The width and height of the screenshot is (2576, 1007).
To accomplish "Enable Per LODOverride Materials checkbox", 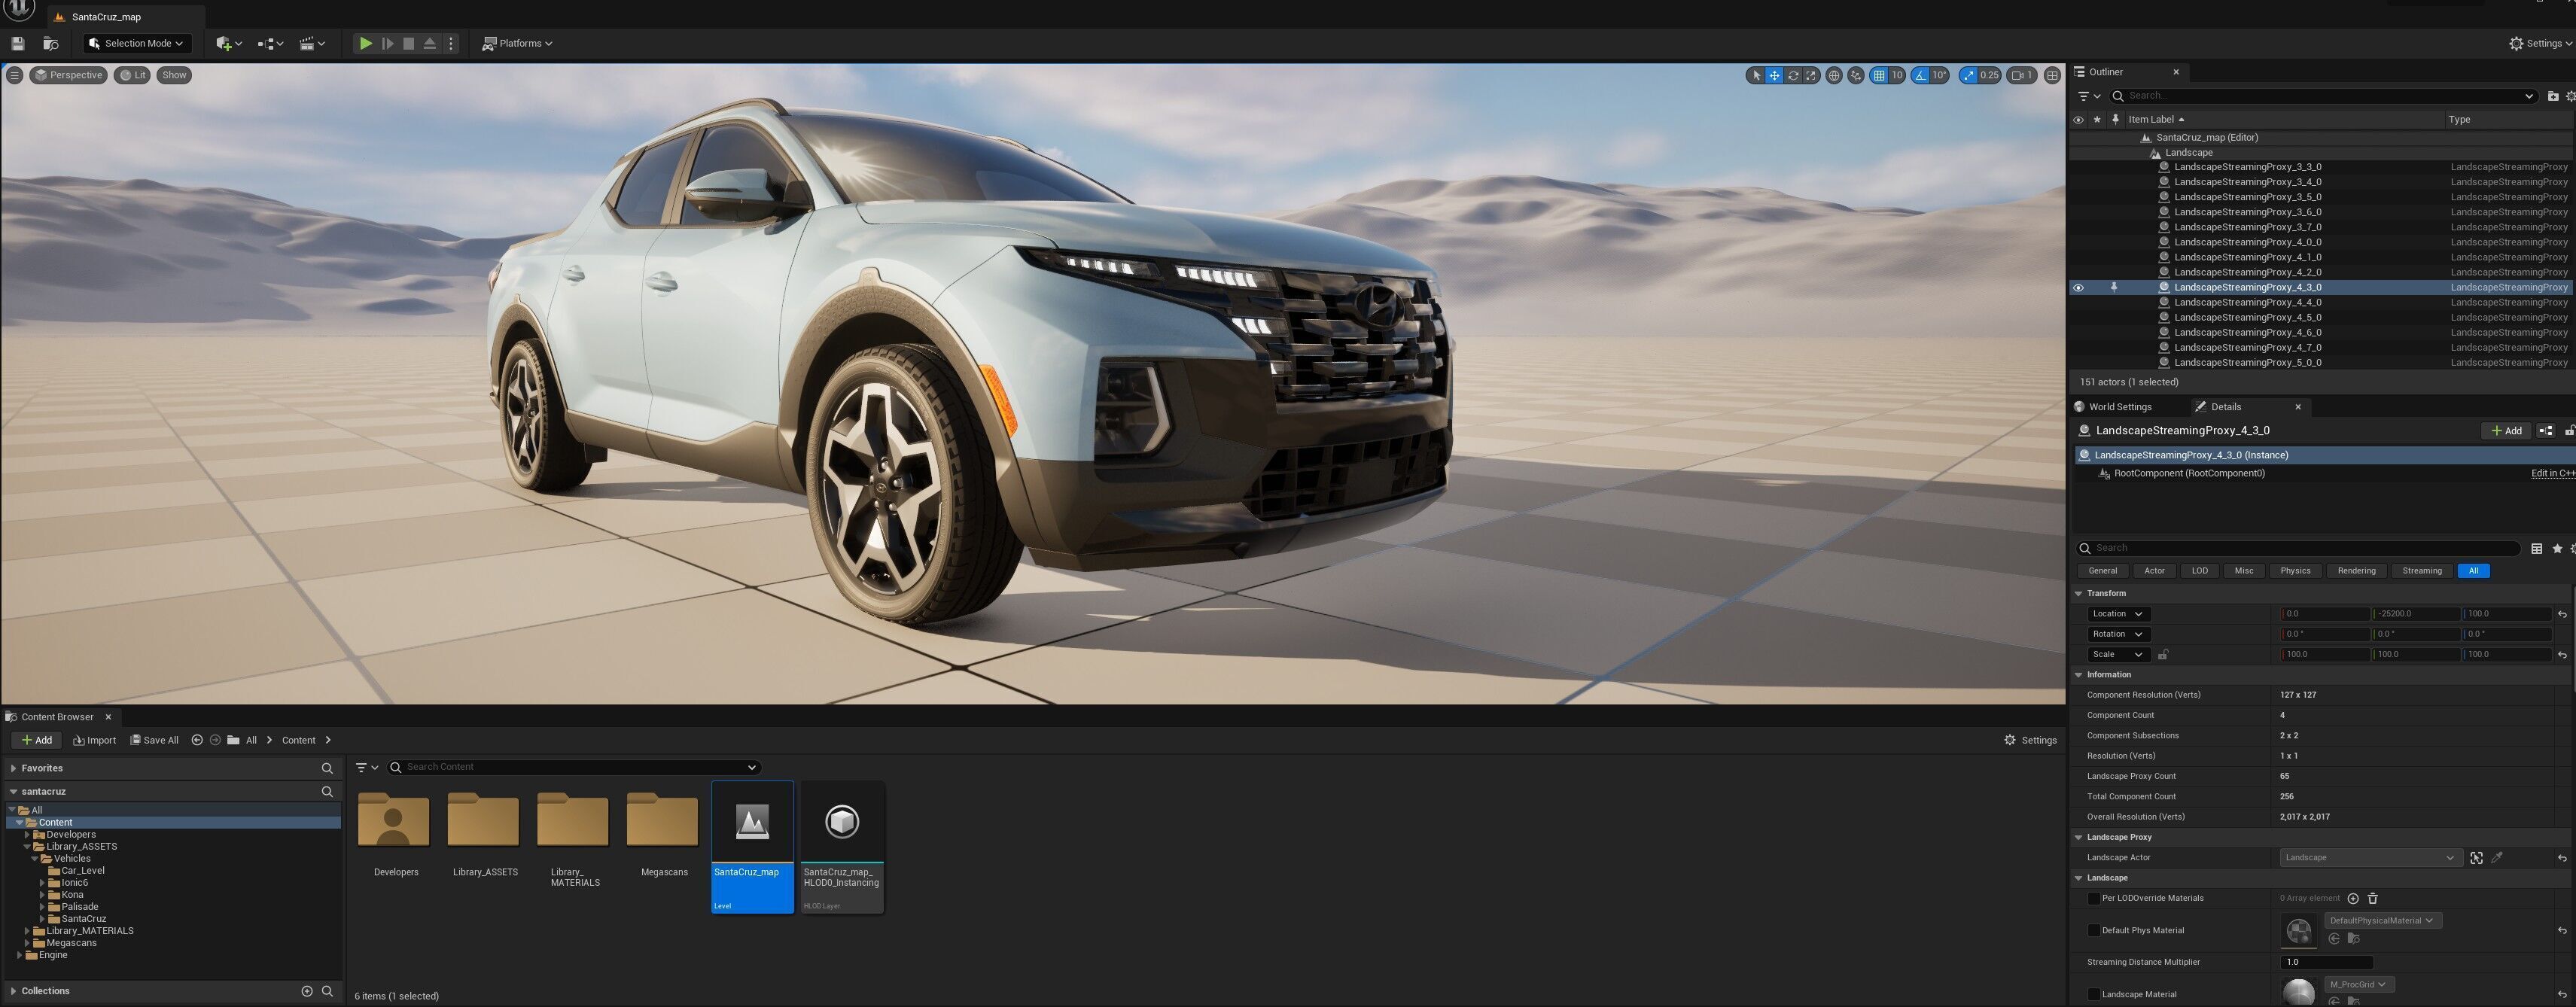I will [2094, 899].
